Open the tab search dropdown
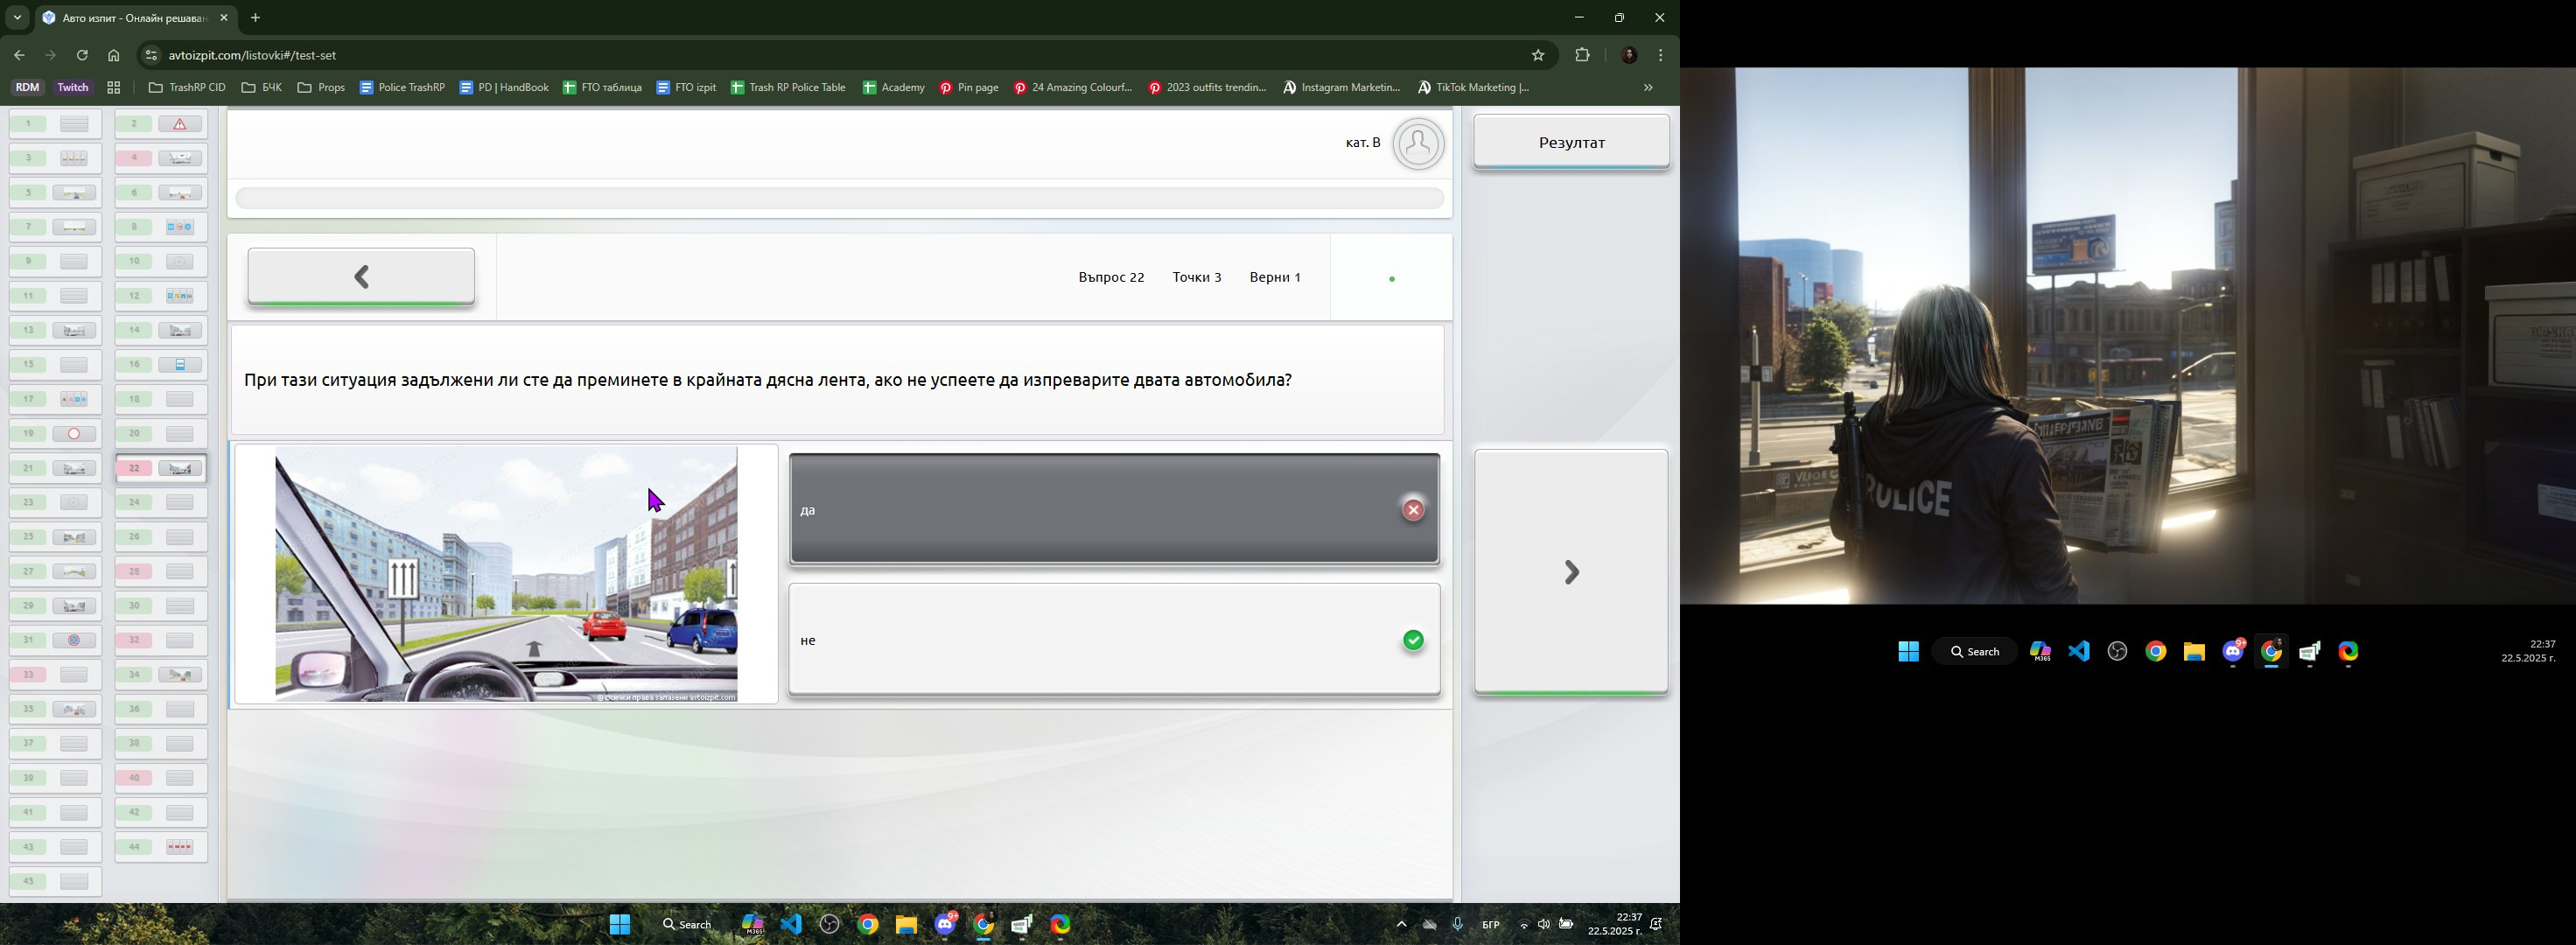Image resolution: width=2576 pixels, height=945 pixels. tap(17, 18)
